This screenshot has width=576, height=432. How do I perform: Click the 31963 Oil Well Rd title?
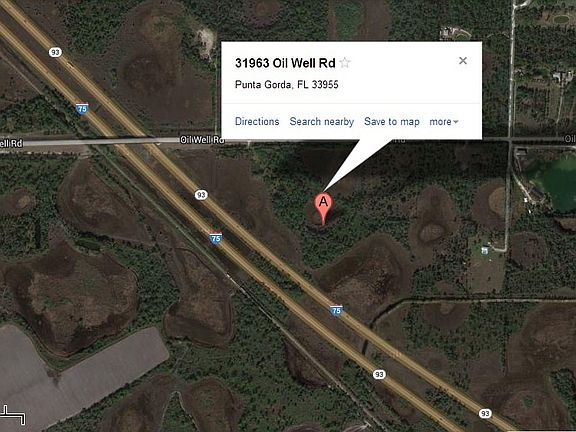coord(285,63)
